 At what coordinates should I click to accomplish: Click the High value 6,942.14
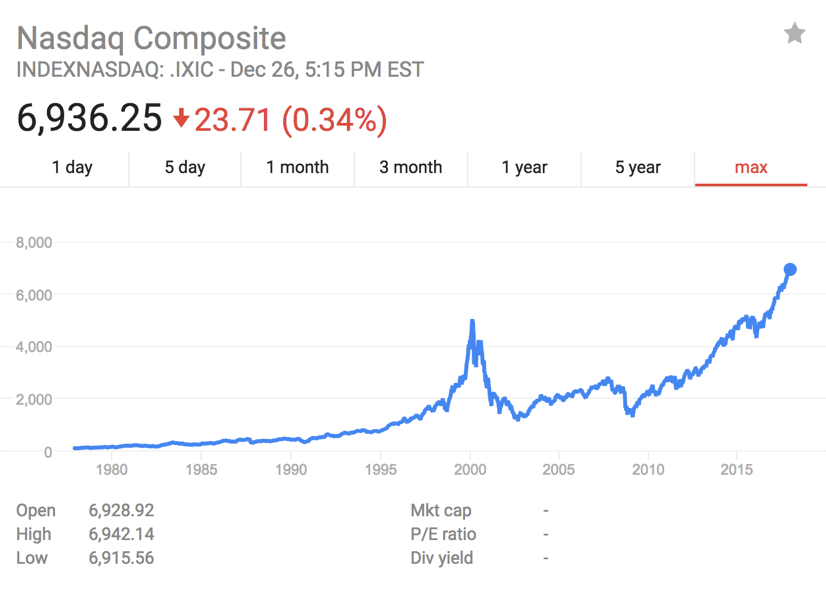(121, 534)
